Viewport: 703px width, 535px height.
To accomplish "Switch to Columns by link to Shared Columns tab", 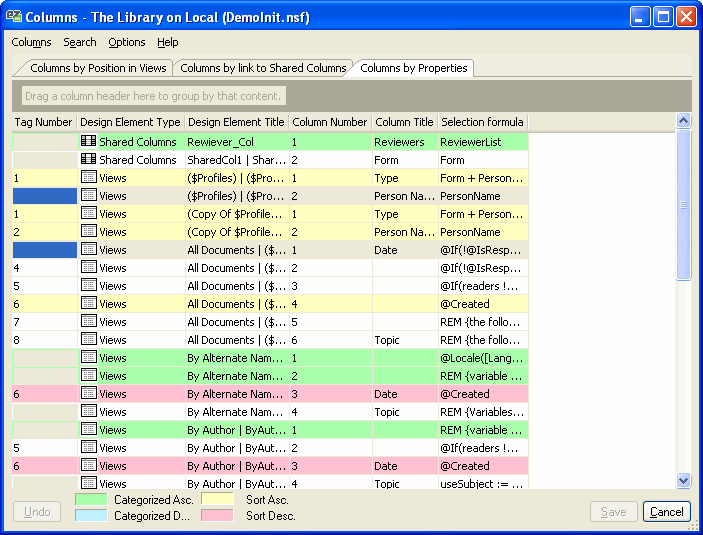I will (x=262, y=68).
